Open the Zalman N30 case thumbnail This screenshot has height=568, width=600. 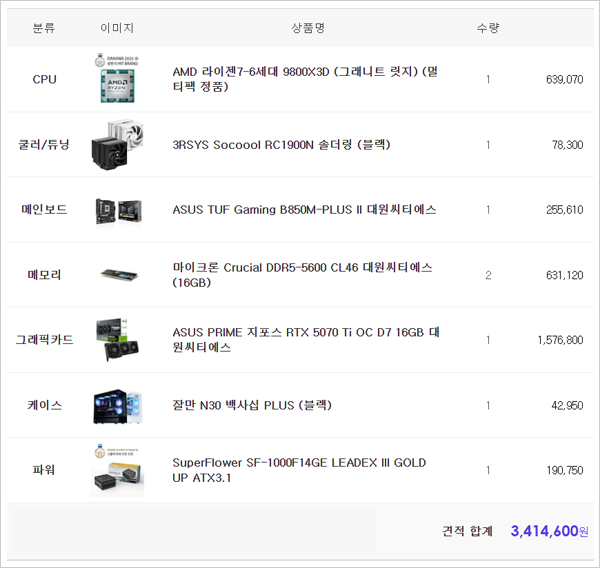117,405
